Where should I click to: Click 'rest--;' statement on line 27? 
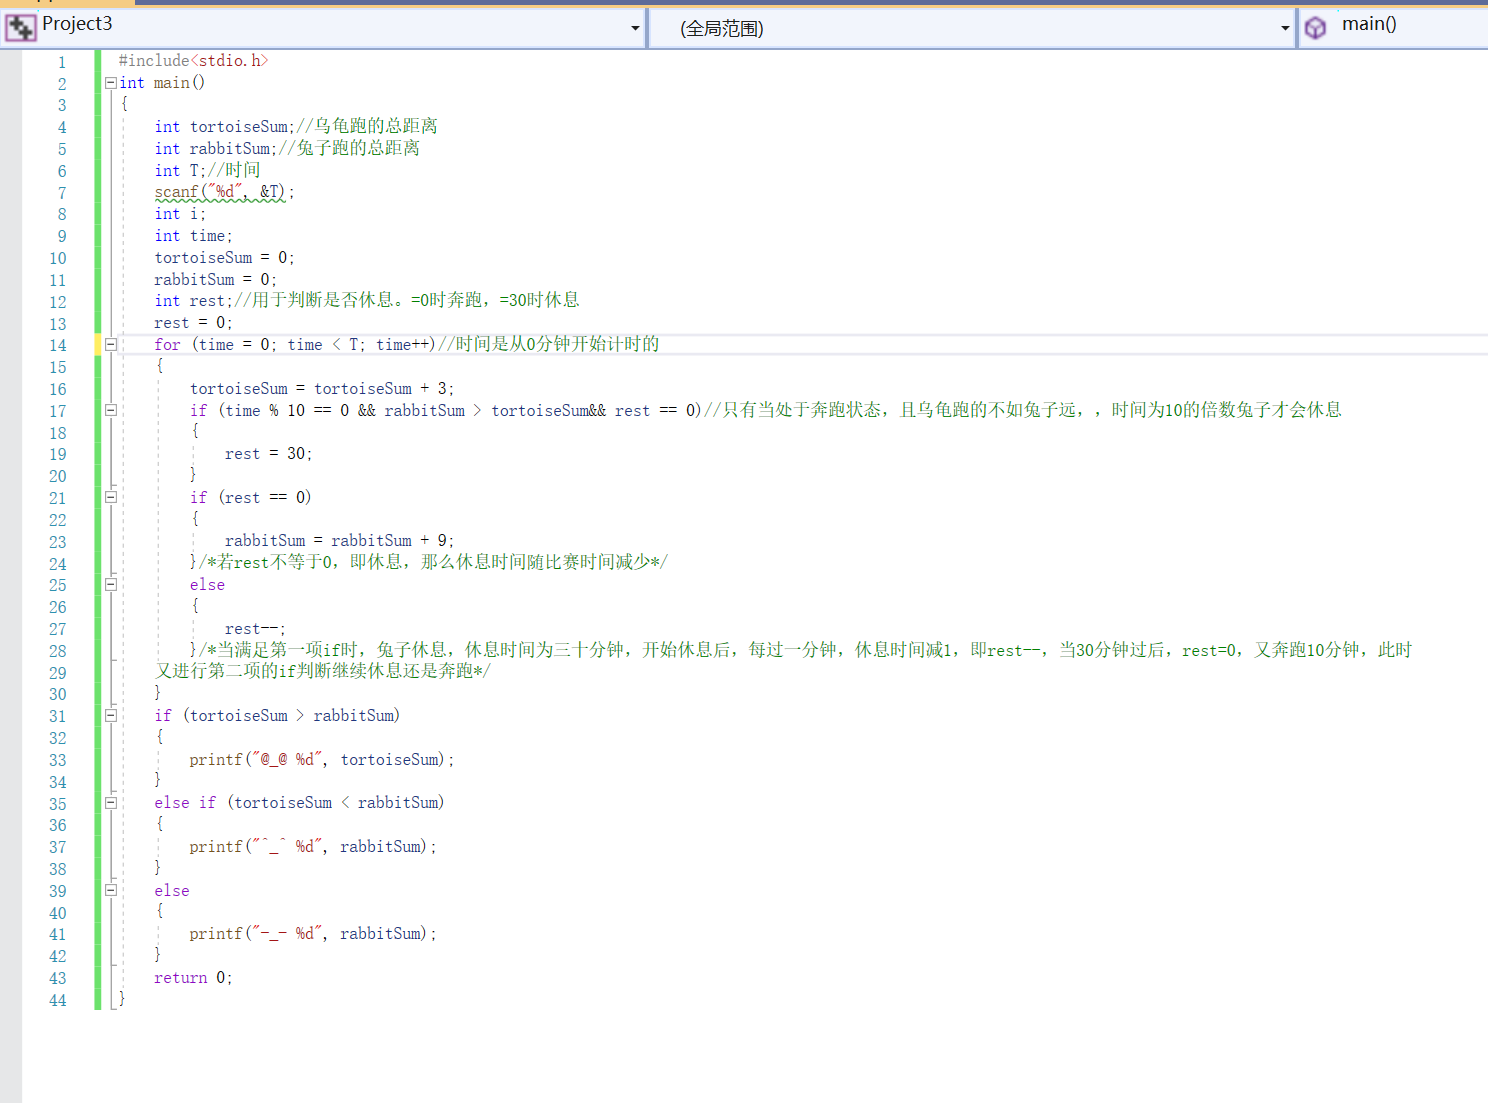pos(255,629)
